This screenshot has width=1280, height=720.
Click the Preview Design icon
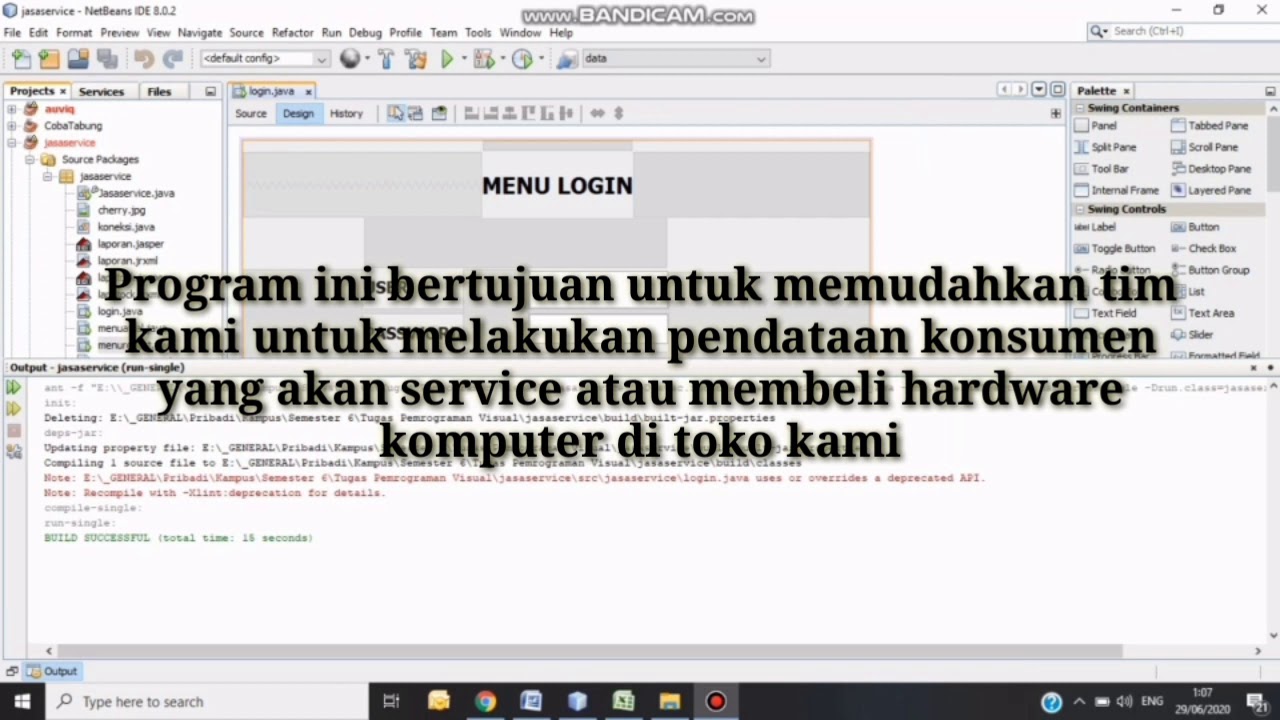point(439,113)
